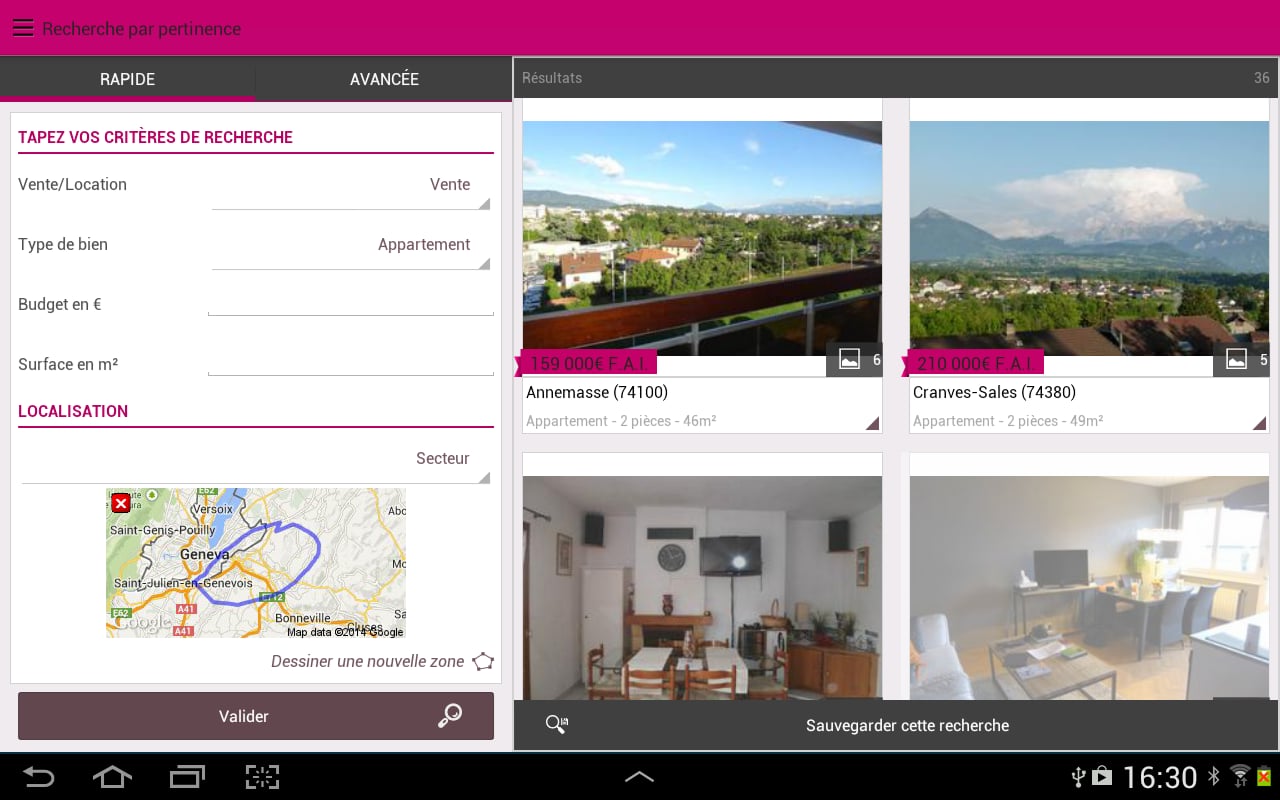1280x800 pixels.
Task: Open Cranves-Sales (74380) listing title
Action: pyautogui.click(x=994, y=392)
